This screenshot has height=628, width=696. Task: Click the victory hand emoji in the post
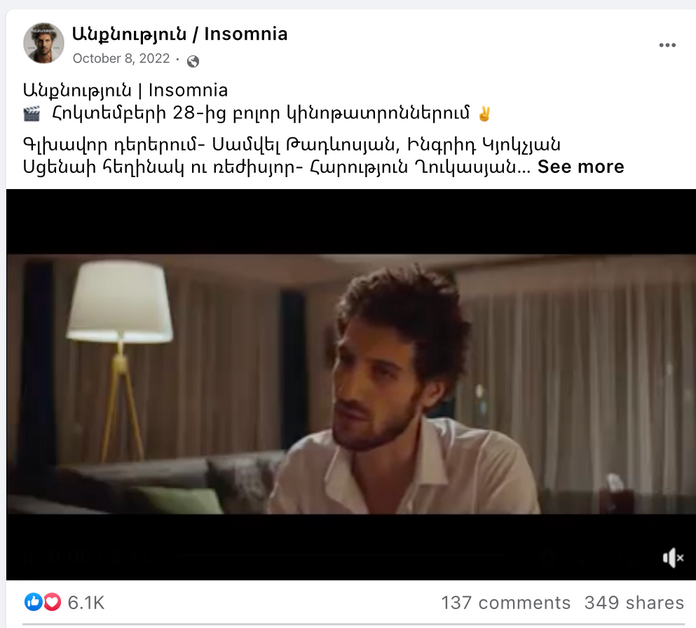484,114
